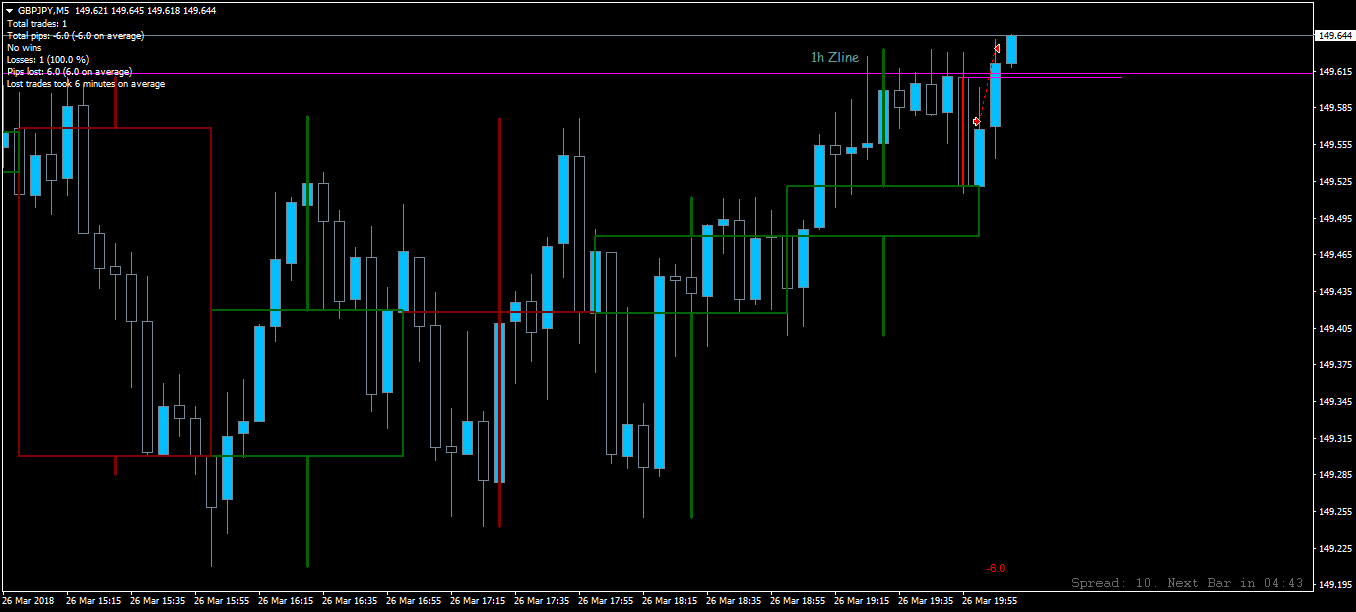This screenshot has width=1356, height=612.
Task: Click the 149.465 price scale label
Action: [1335, 255]
